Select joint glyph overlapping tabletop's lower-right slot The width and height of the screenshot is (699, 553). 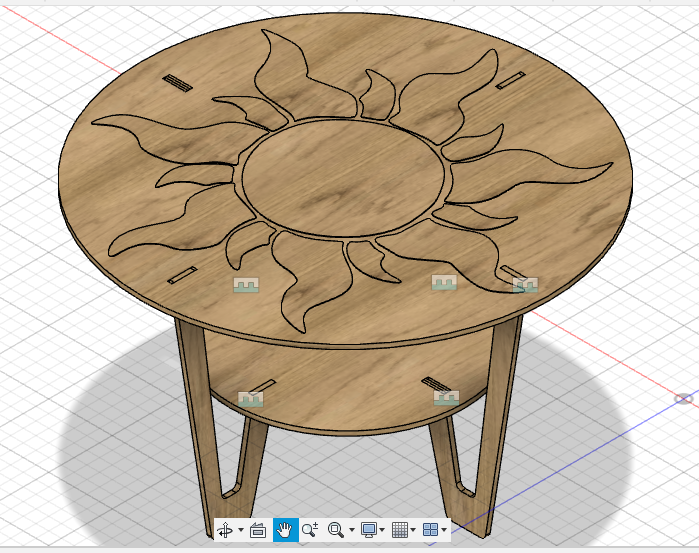(525, 285)
